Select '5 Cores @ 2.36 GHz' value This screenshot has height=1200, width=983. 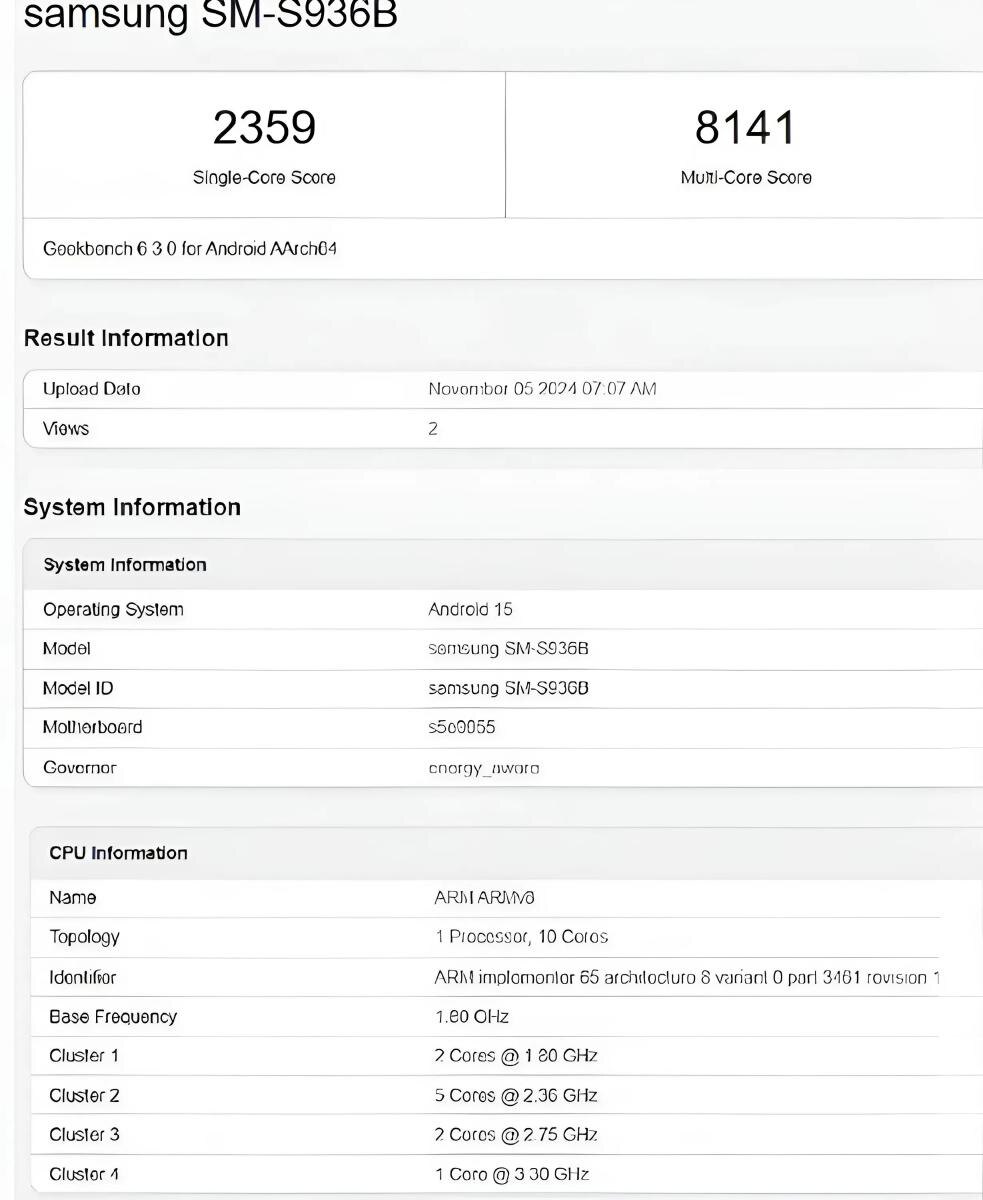(516, 1096)
